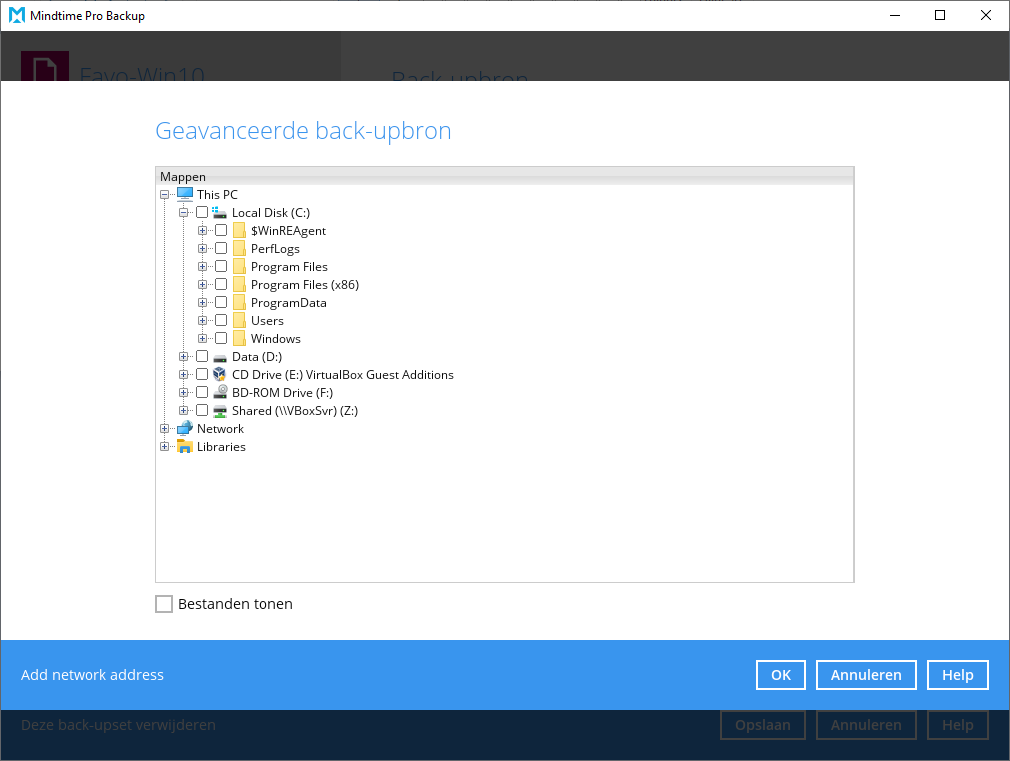Expand the $WinREAgent folder node

tap(202, 231)
